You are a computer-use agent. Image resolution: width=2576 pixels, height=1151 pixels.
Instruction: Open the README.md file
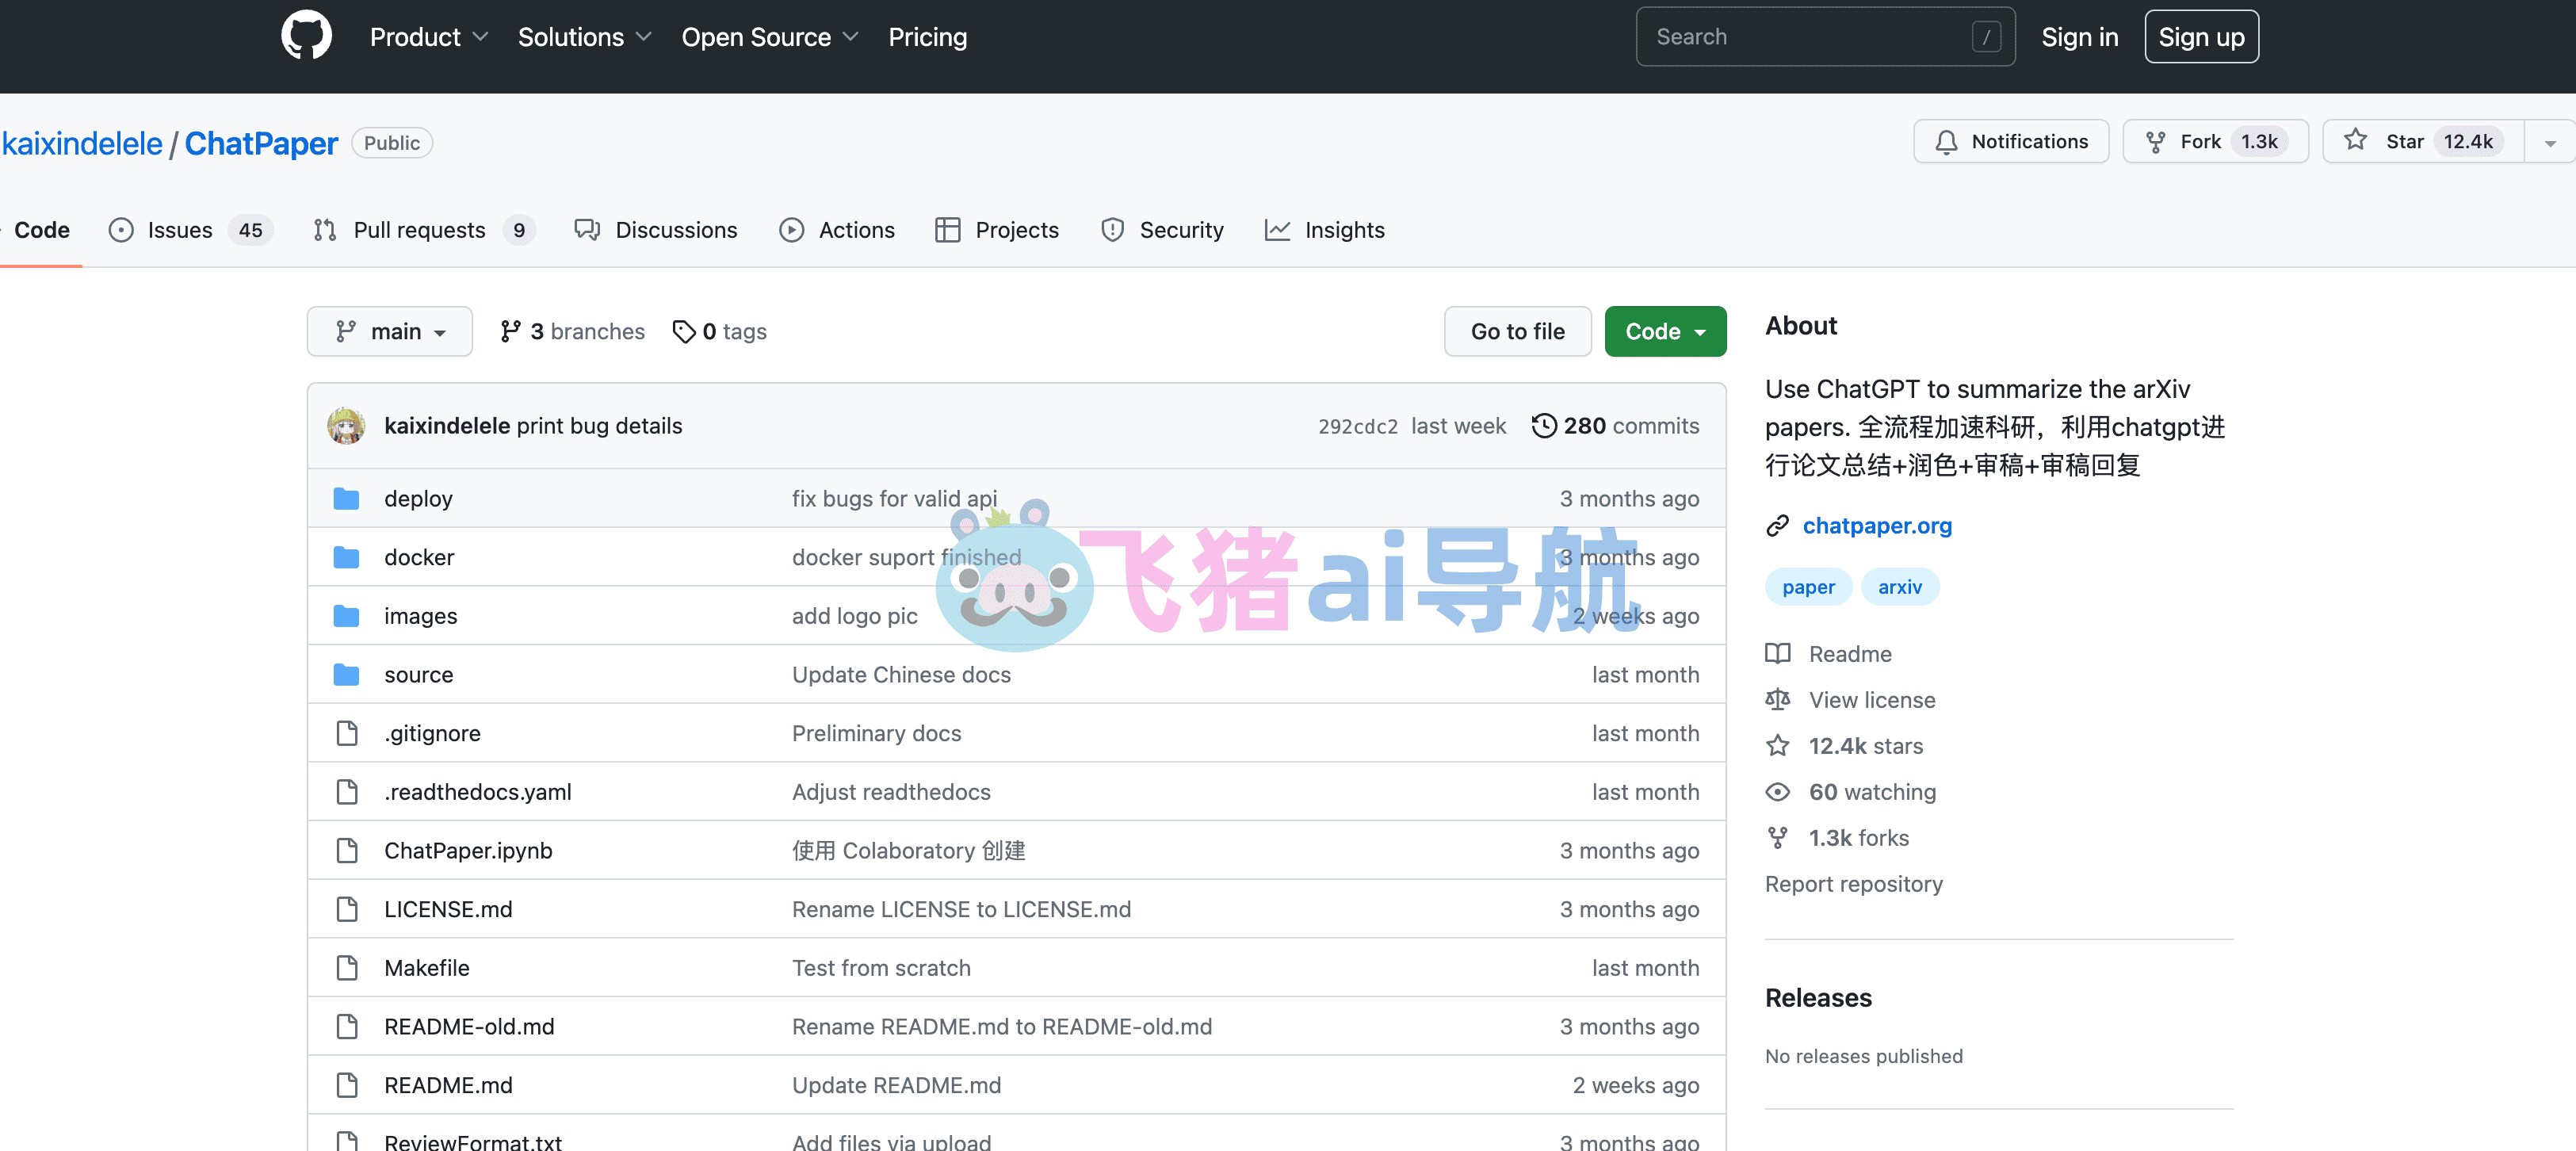tap(448, 1085)
